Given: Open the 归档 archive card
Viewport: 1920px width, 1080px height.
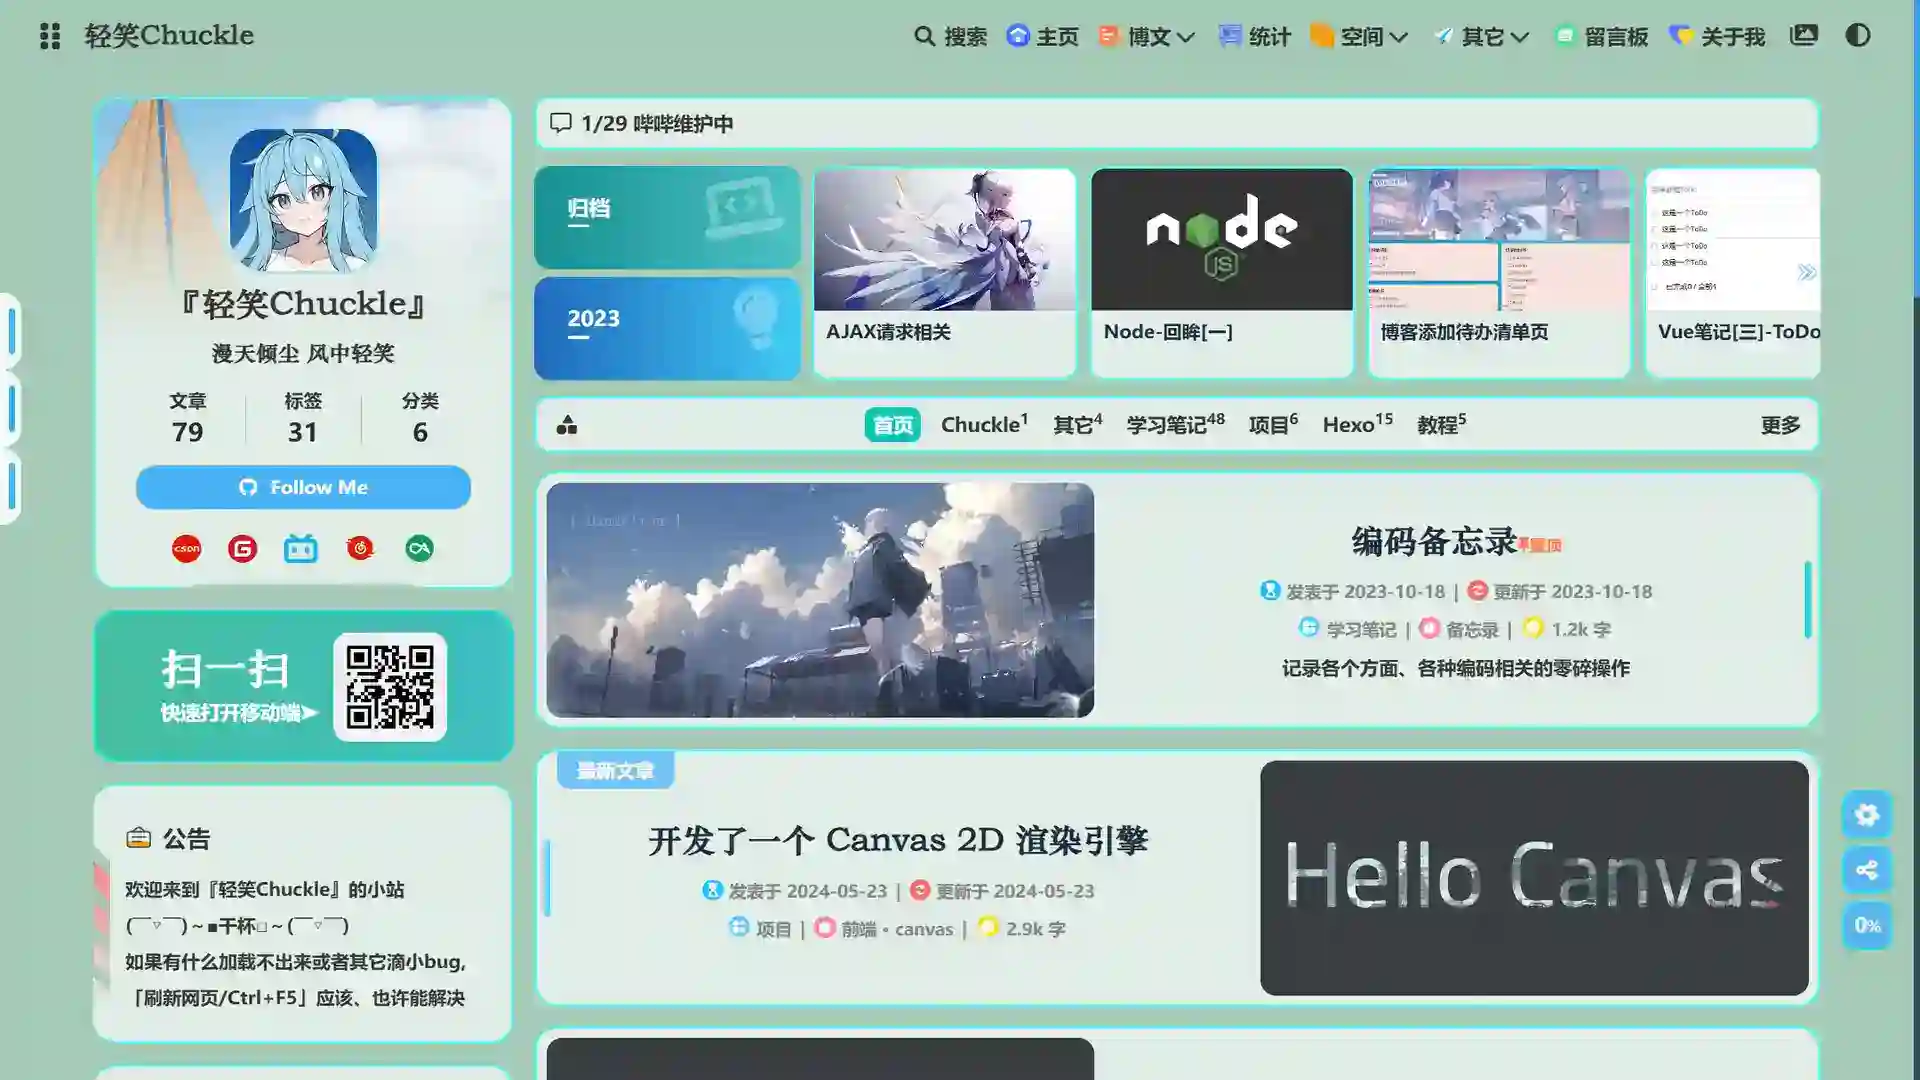Looking at the screenshot, I should (667, 217).
